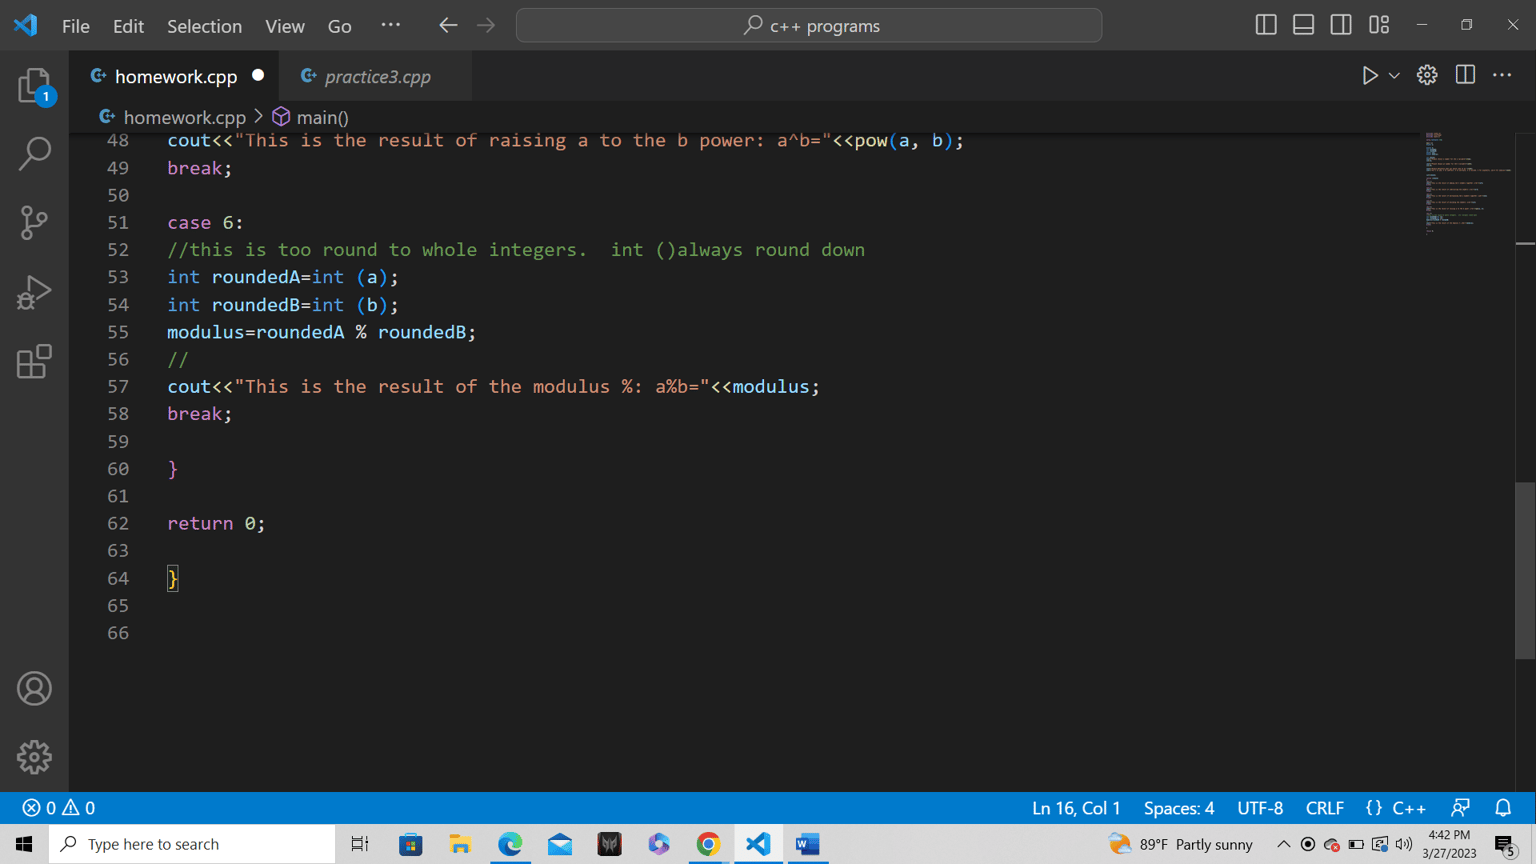Screen dimensions: 1536x864
Task: Click Ln 16, Col 1 in status bar
Action: click(x=1076, y=808)
